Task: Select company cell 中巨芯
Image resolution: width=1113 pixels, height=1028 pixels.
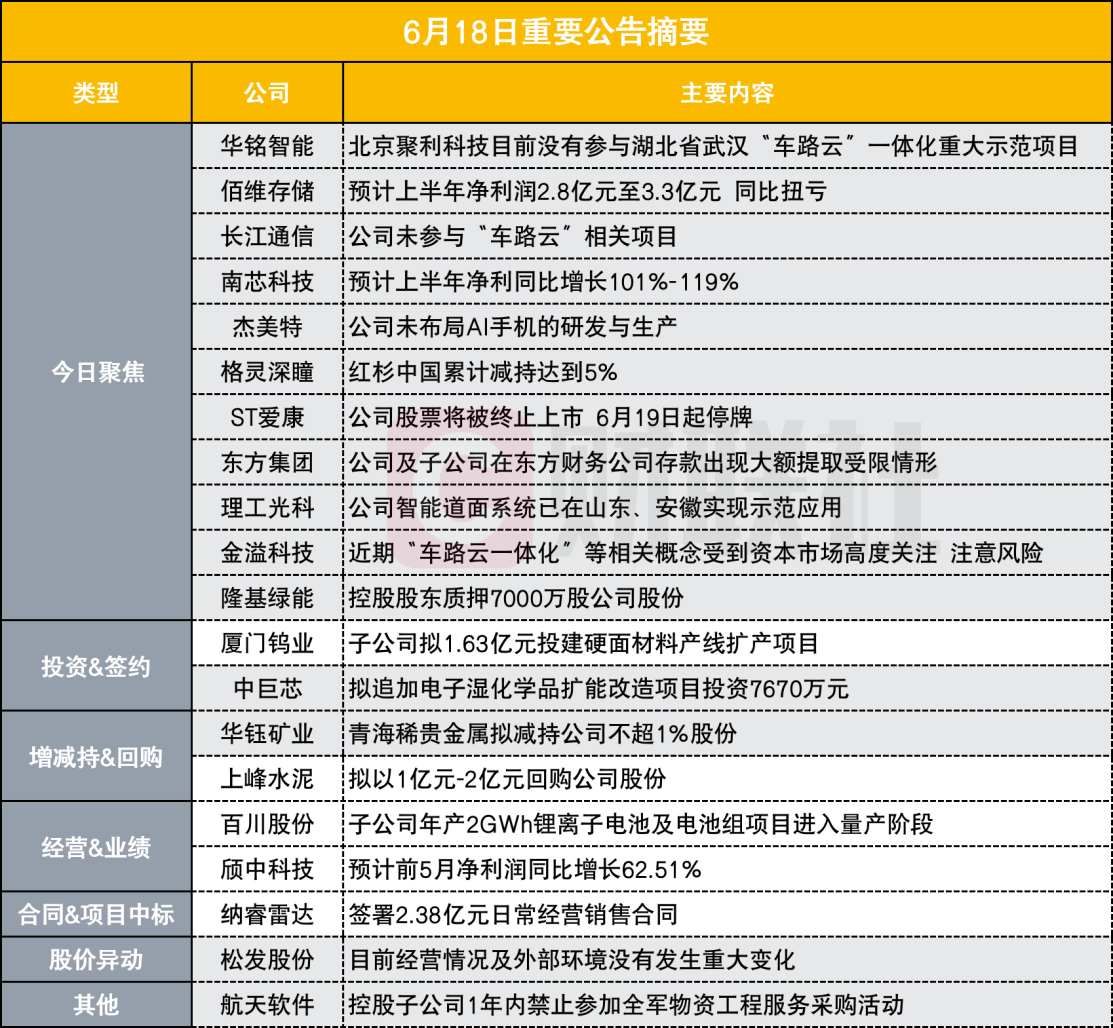Action: click(268, 689)
